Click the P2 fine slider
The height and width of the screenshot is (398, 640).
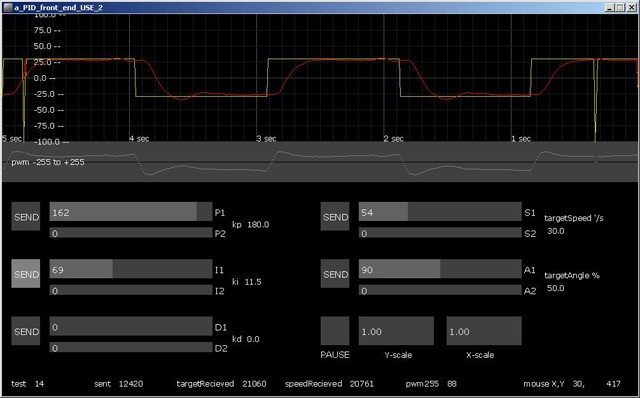click(x=131, y=233)
